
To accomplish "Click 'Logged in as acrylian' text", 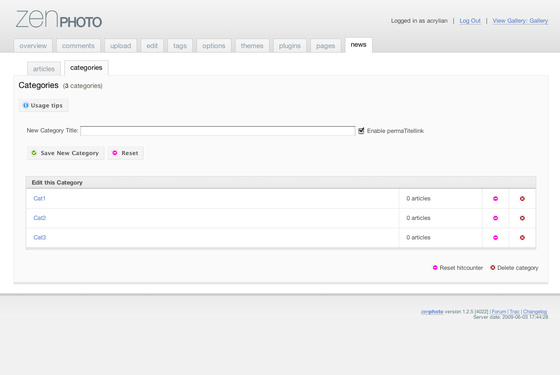I will tap(419, 21).
